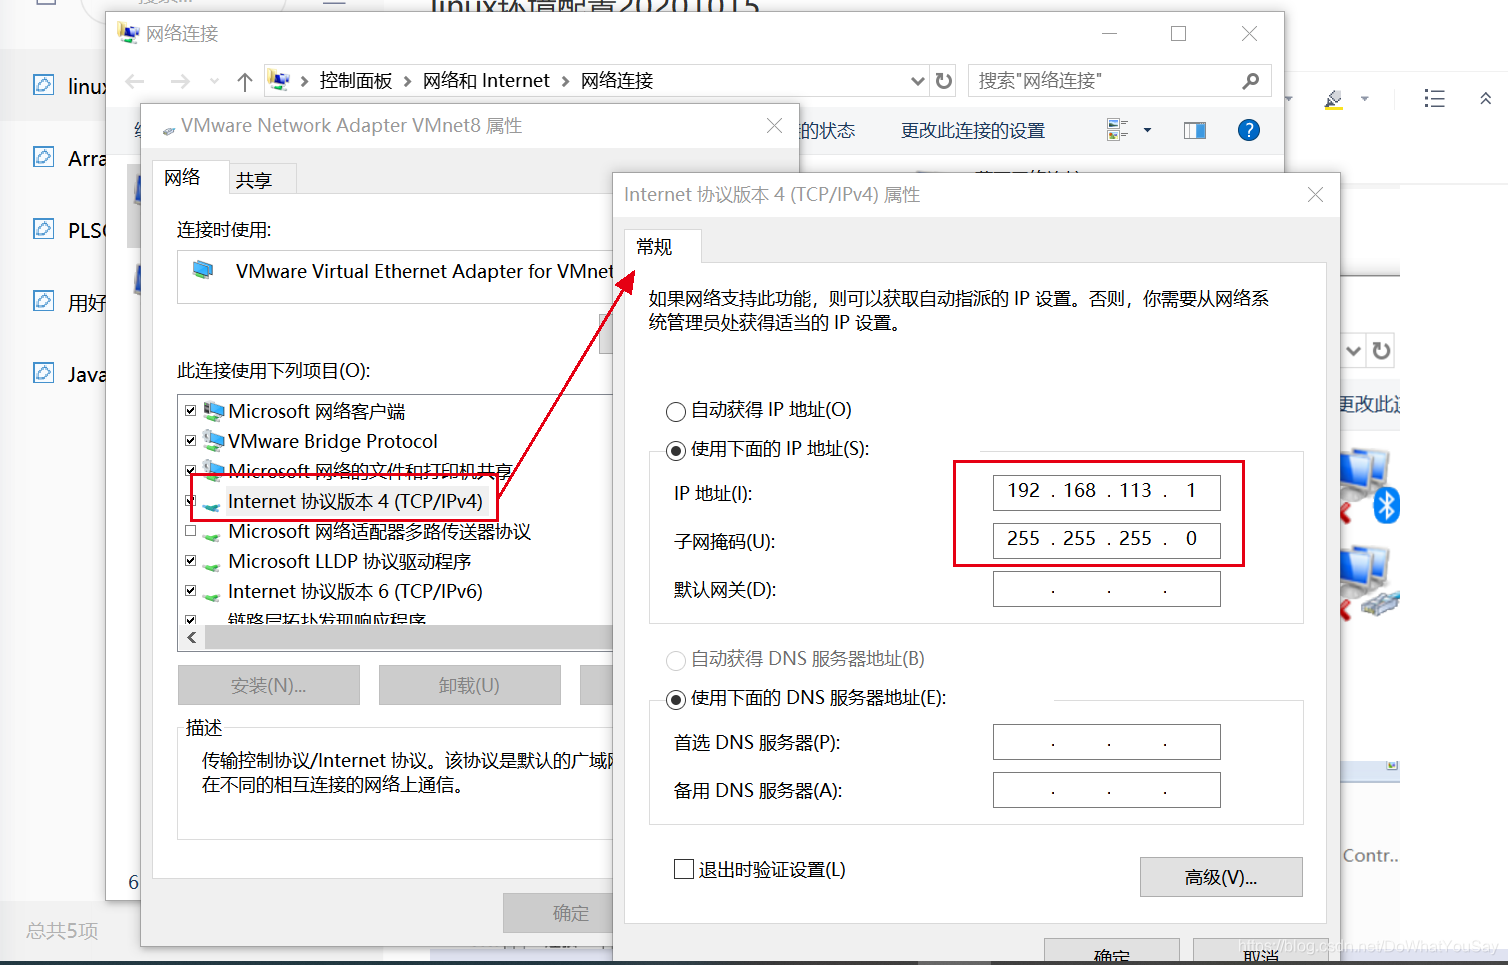The height and width of the screenshot is (965, 1508).
Task: Click 首选 DNS 服务器 input field
Action: coord(1106,742)
